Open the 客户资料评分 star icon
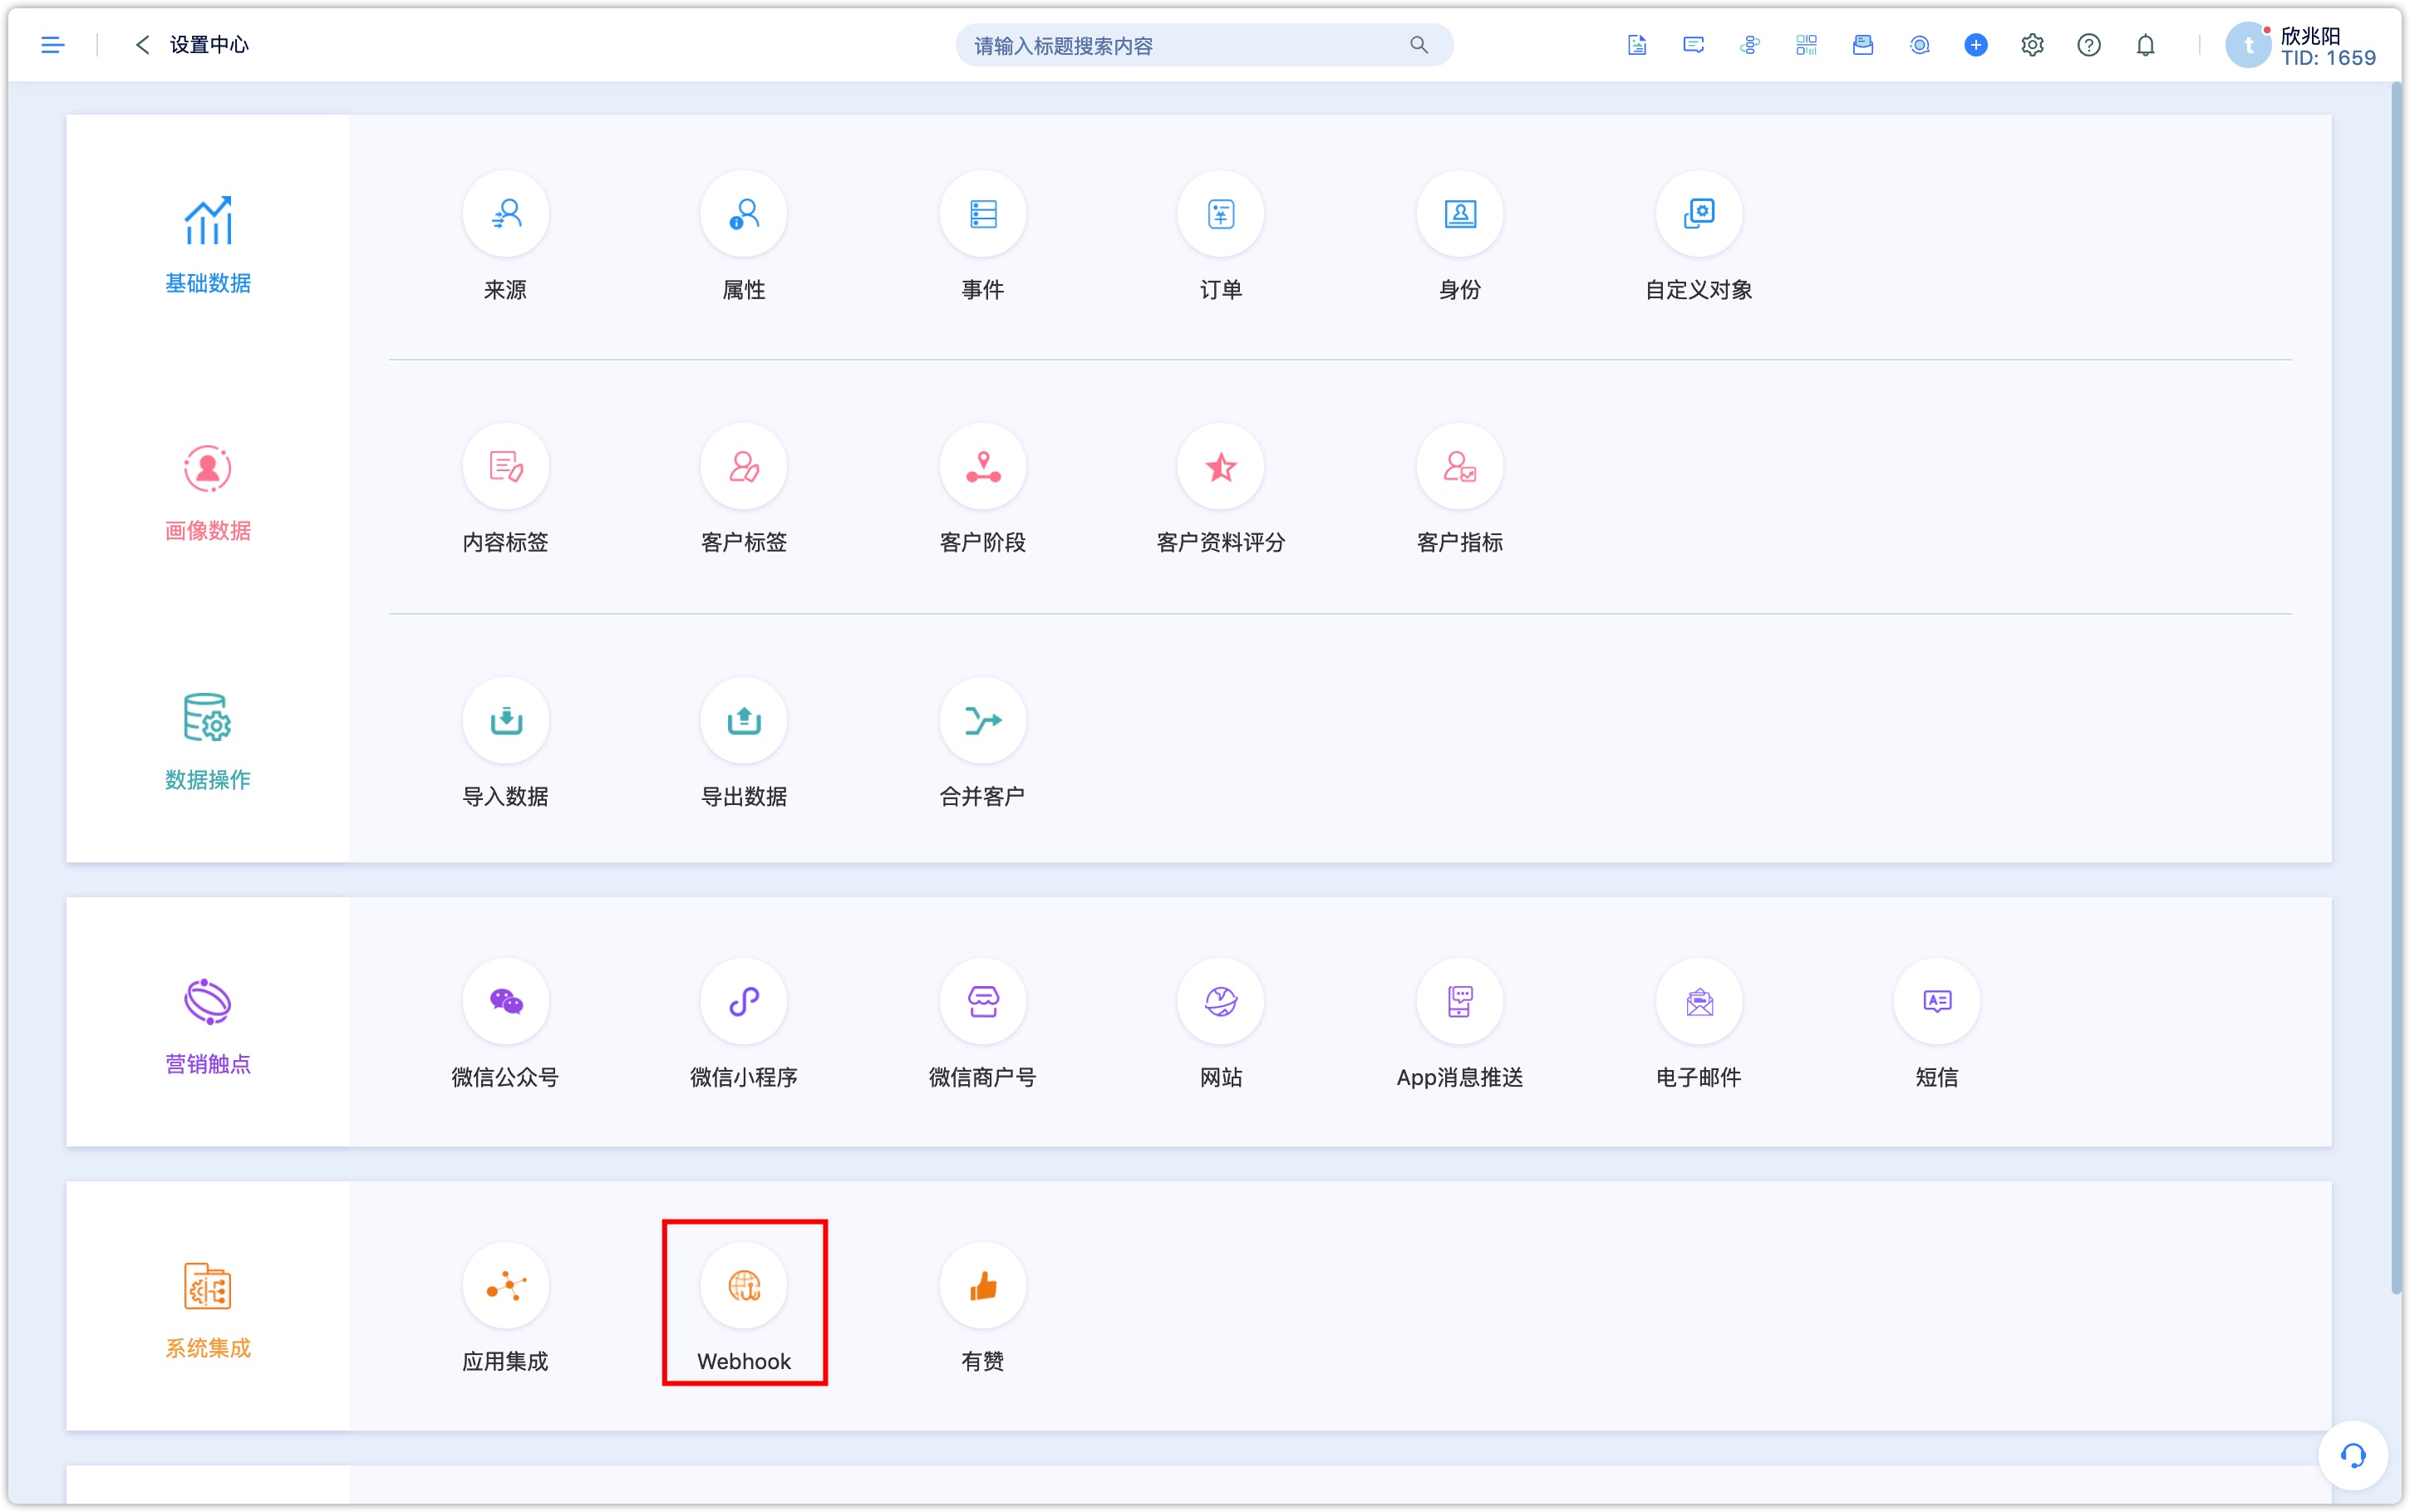 click(x=1221, y=467)
